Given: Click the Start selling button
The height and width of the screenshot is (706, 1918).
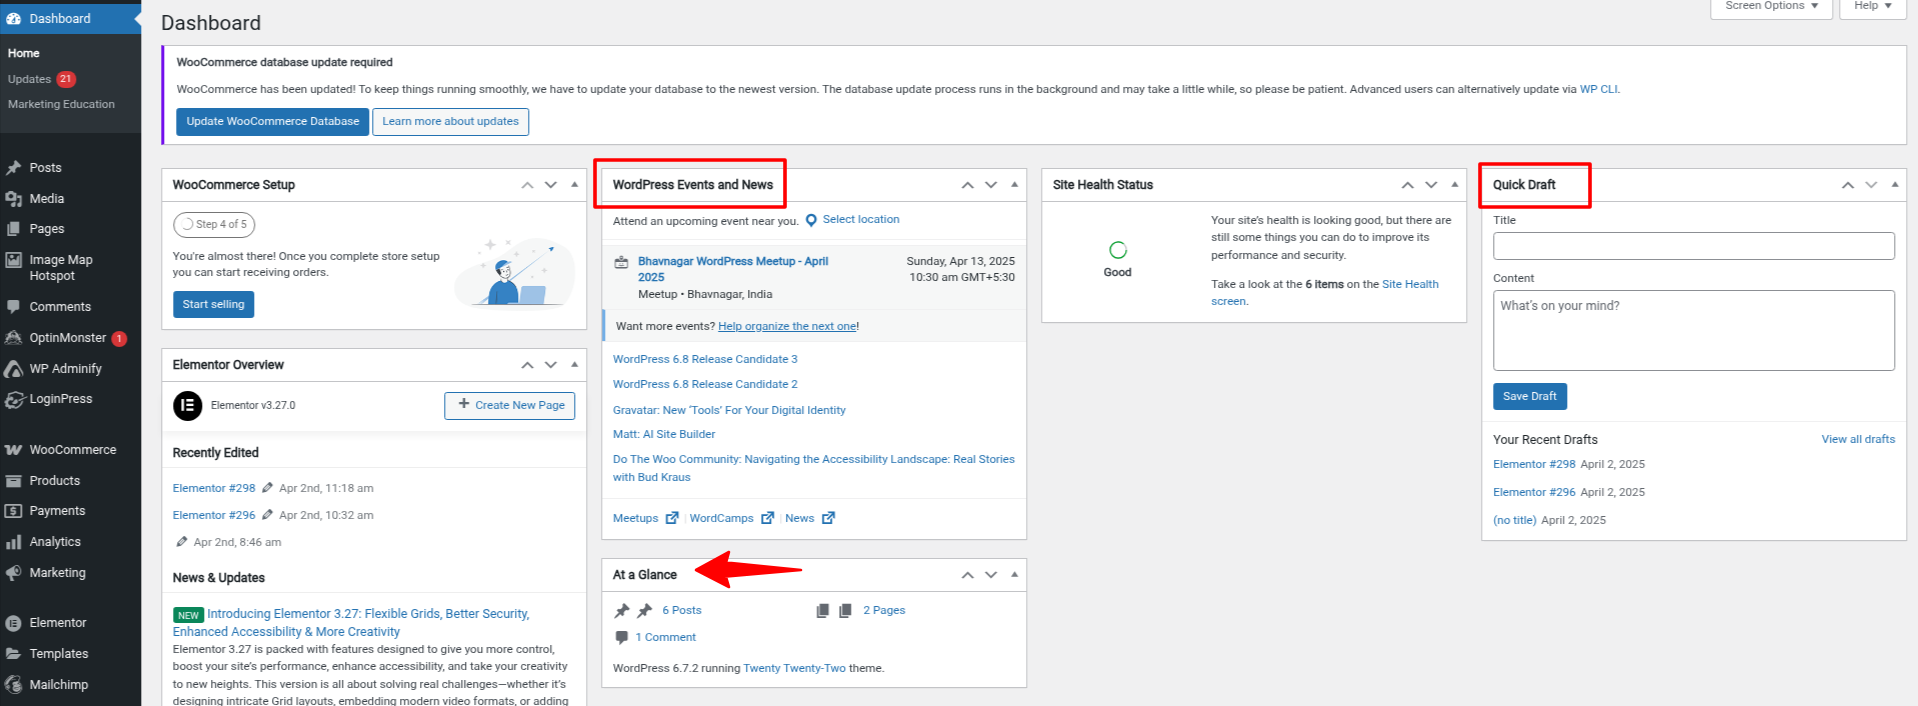Looking at the screenshot, I should coord(213,304).
